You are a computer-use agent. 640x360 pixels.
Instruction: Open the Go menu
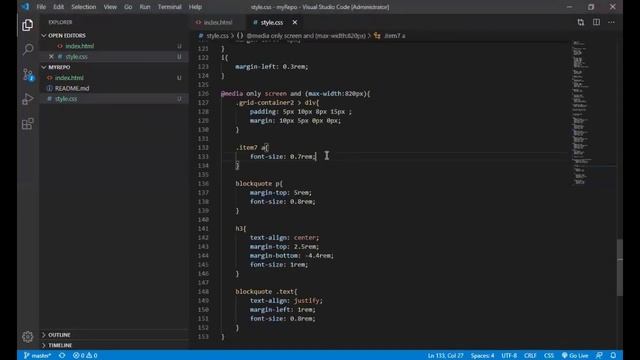pyautogui.click(x=128, y=7)
